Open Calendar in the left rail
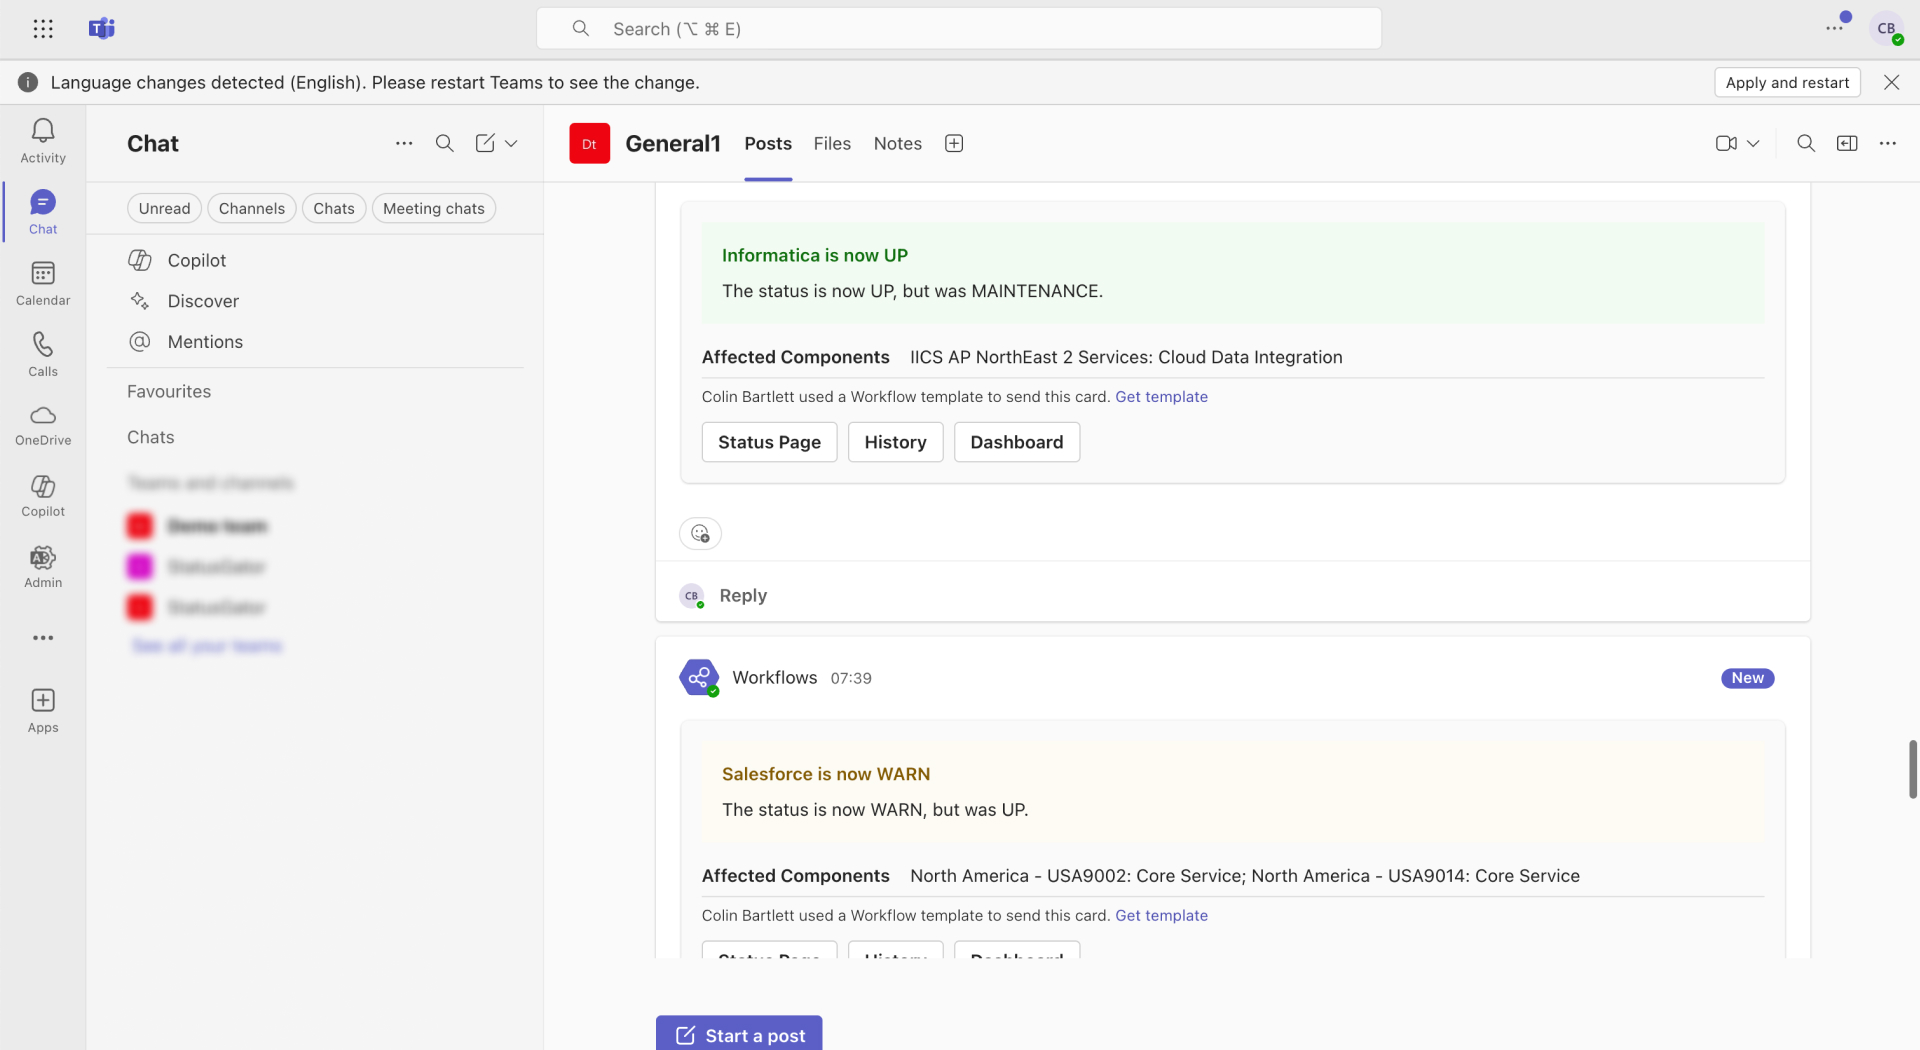1920x1050 pixels. [x=43, y=283]
